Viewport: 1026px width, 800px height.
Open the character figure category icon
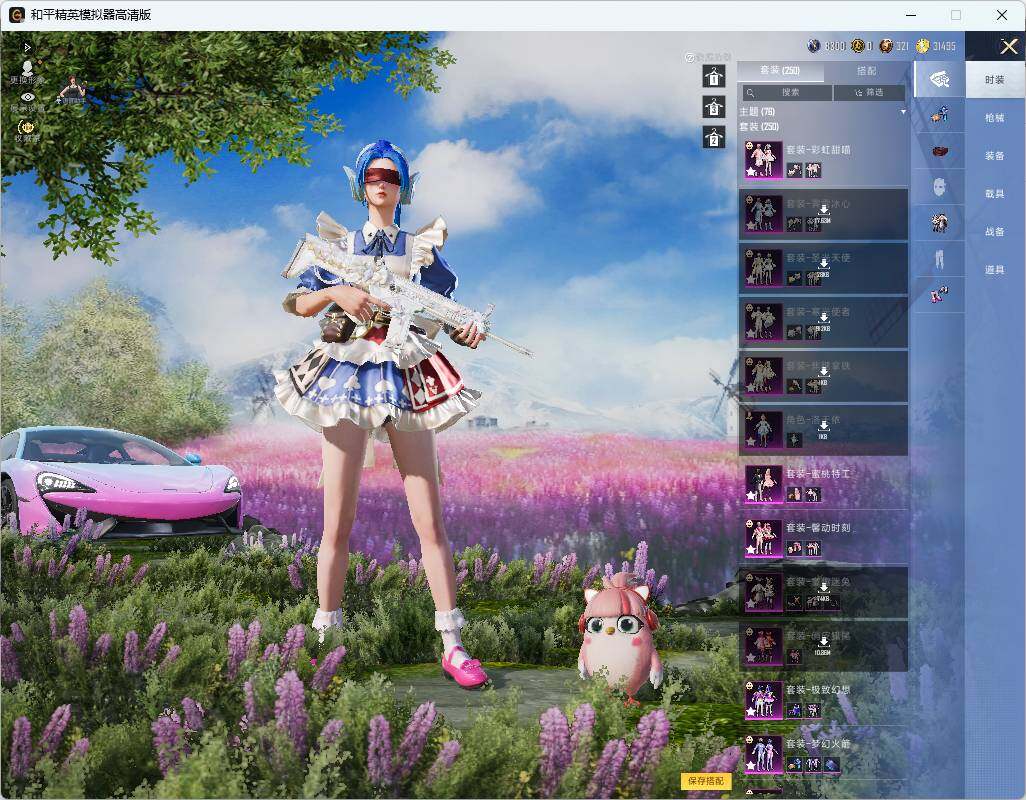pyautogui.click(x=939, y=223)
